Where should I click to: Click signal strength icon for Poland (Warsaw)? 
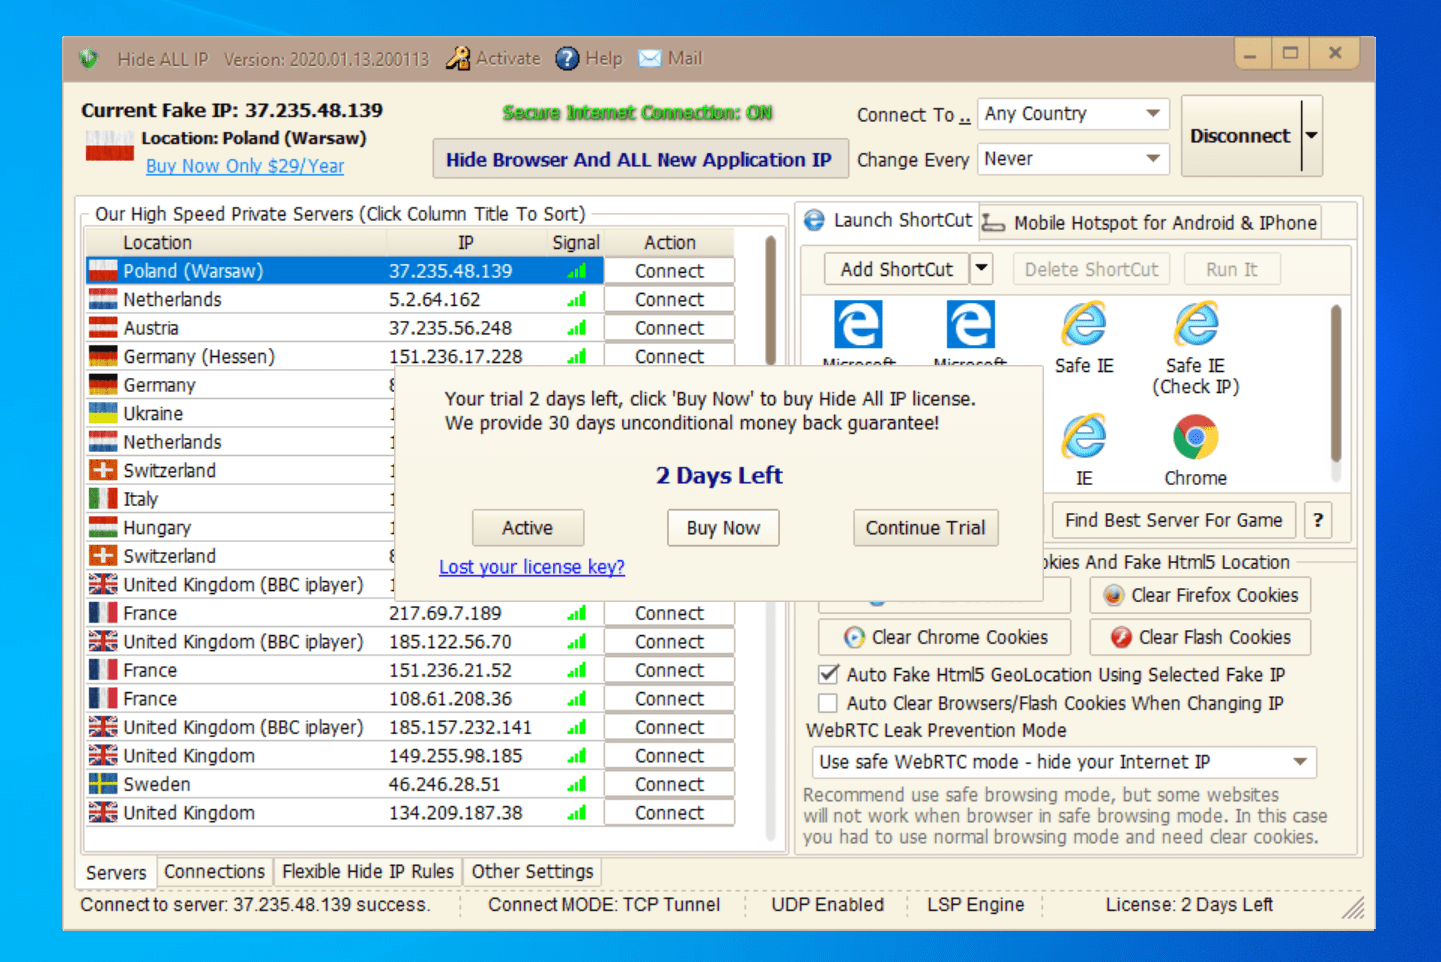pyautogui.click(x=577, y=271)
